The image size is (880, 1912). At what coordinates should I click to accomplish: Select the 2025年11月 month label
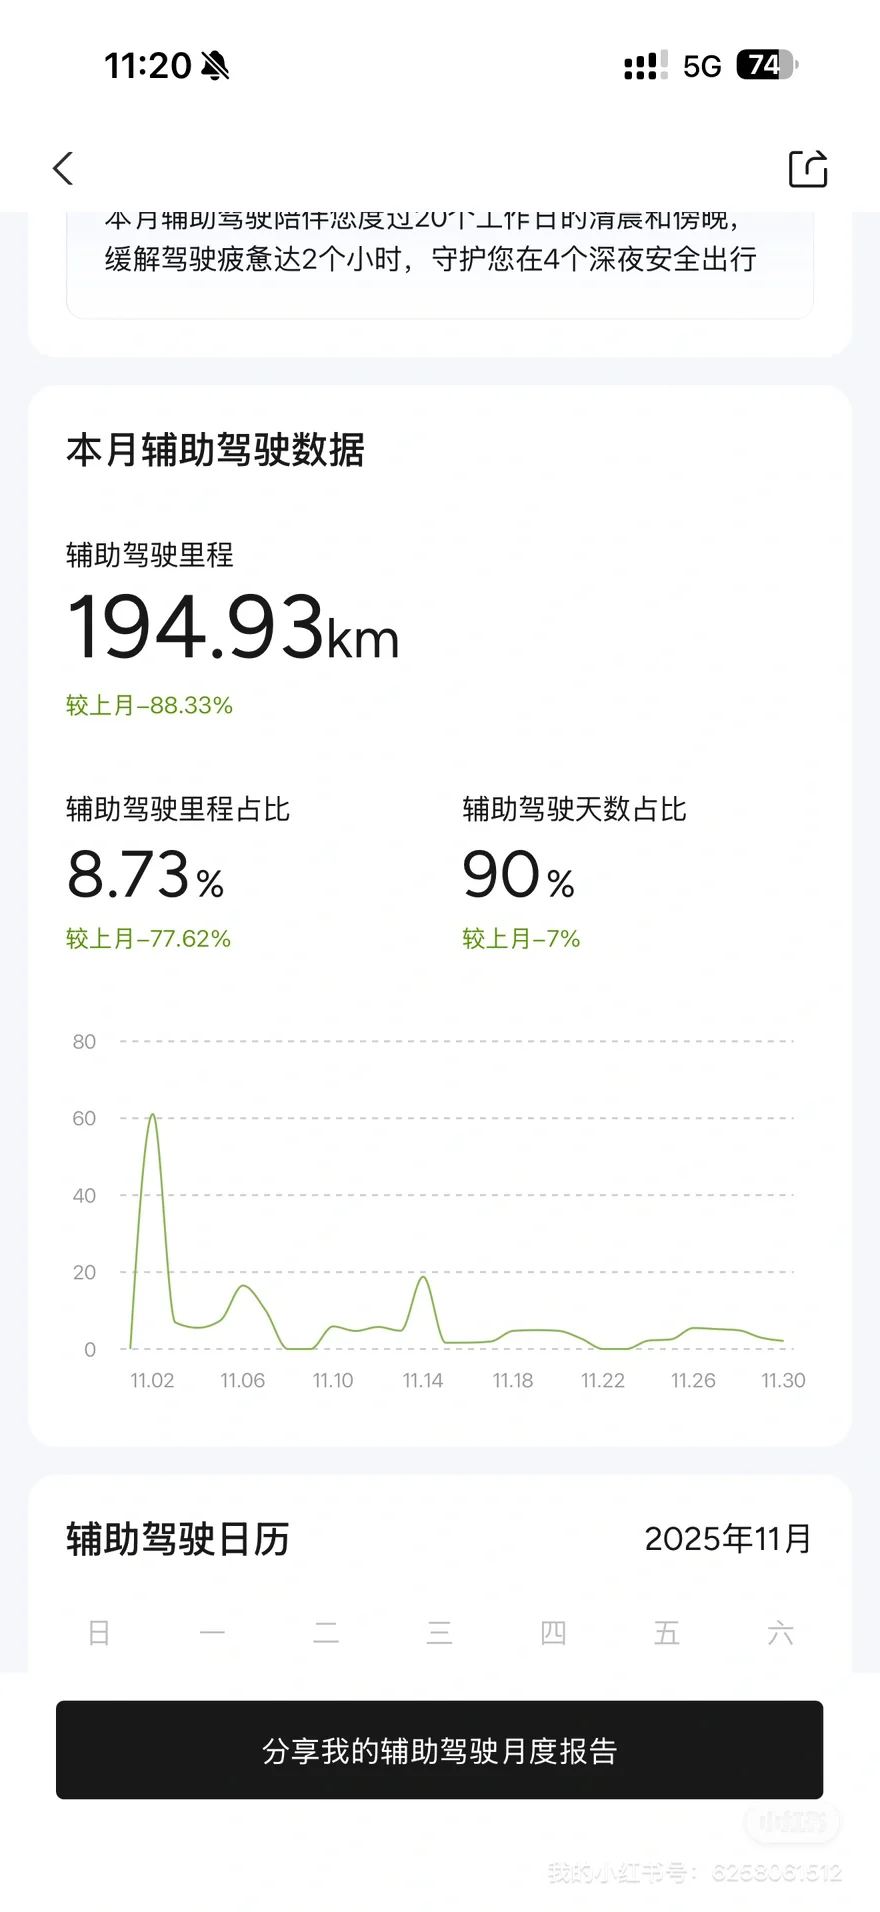[727, 1539]
